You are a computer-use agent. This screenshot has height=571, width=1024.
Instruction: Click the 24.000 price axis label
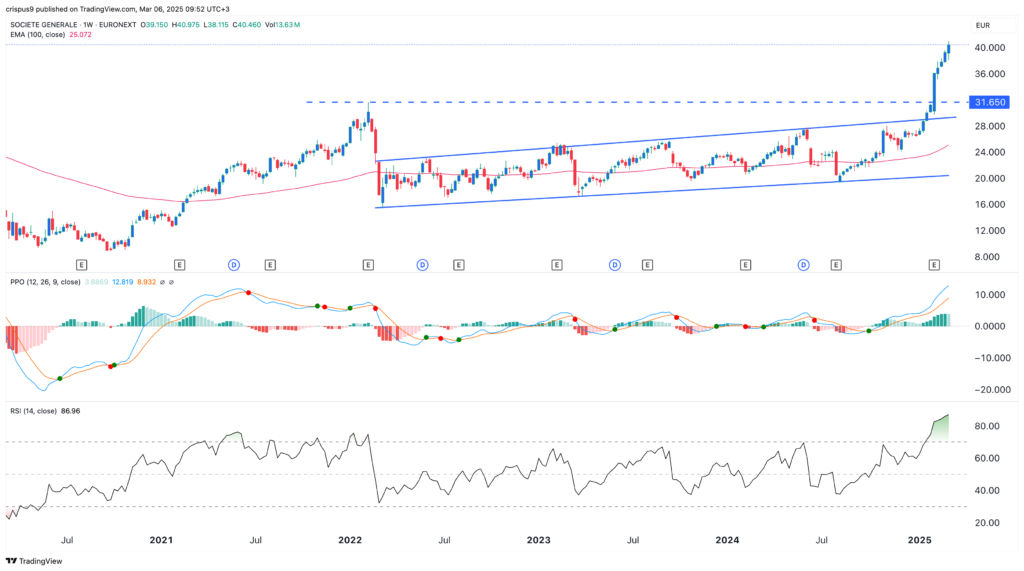coord(989,152)
